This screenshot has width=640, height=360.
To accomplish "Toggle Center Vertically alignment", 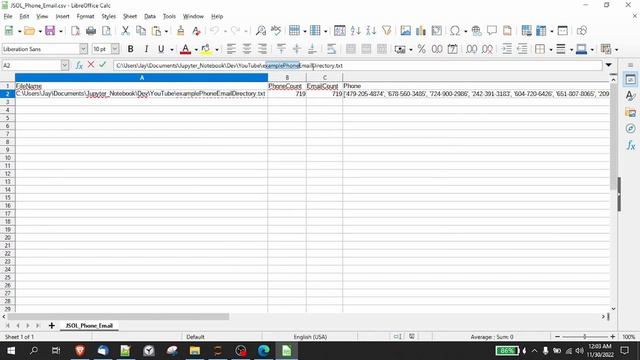I will (x=296, y=49).
